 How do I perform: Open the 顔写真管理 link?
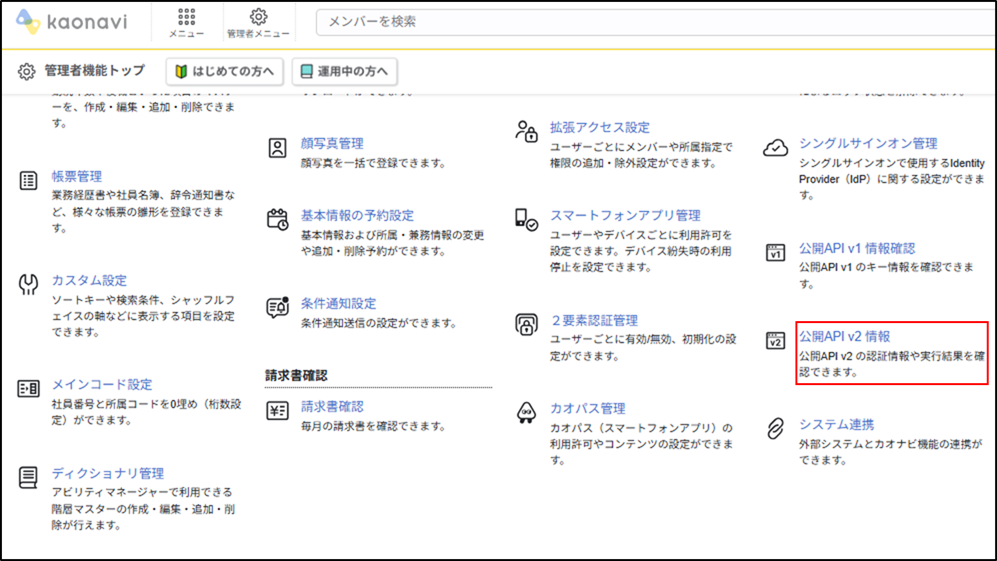pos(332,144)
